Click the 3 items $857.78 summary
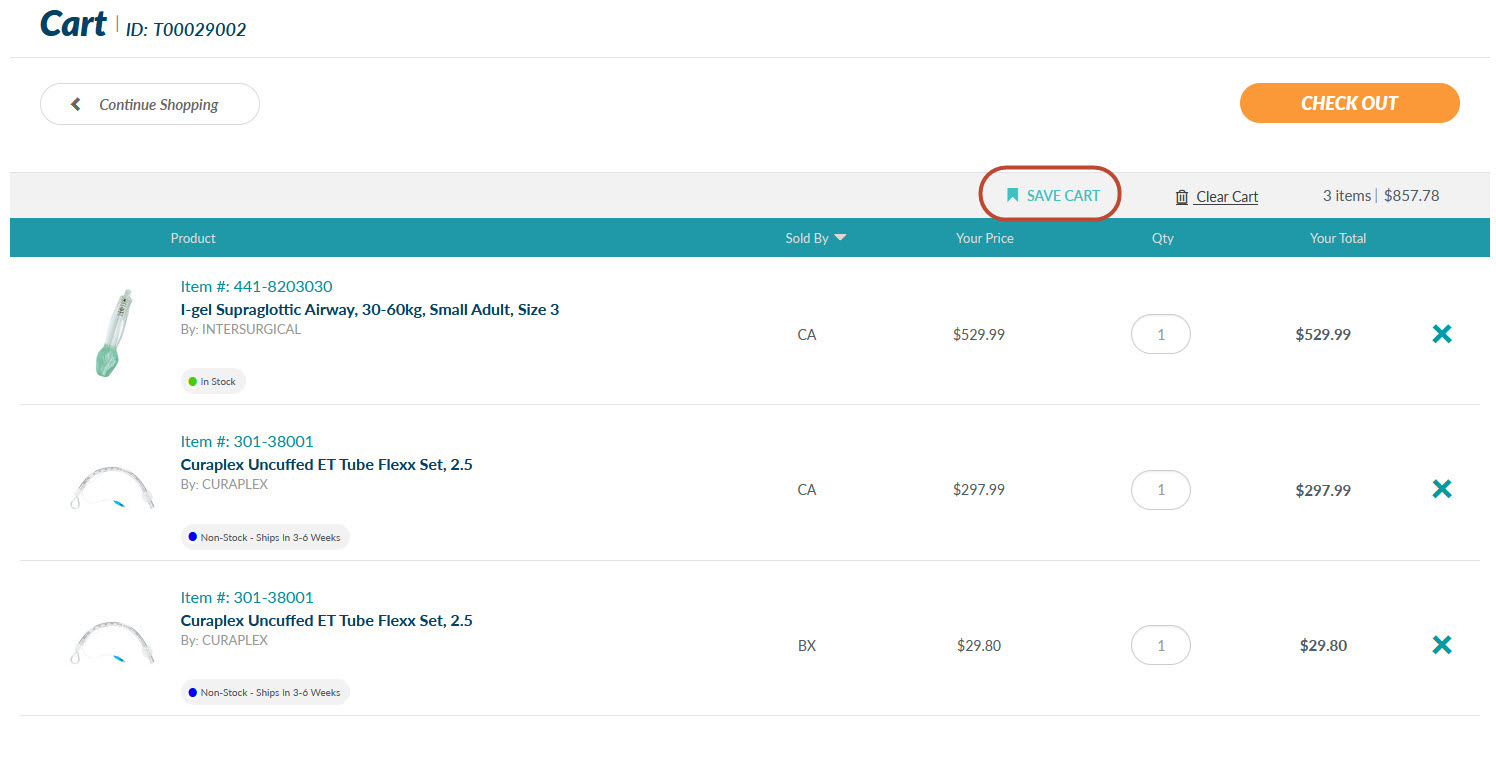 (1381, 196)
